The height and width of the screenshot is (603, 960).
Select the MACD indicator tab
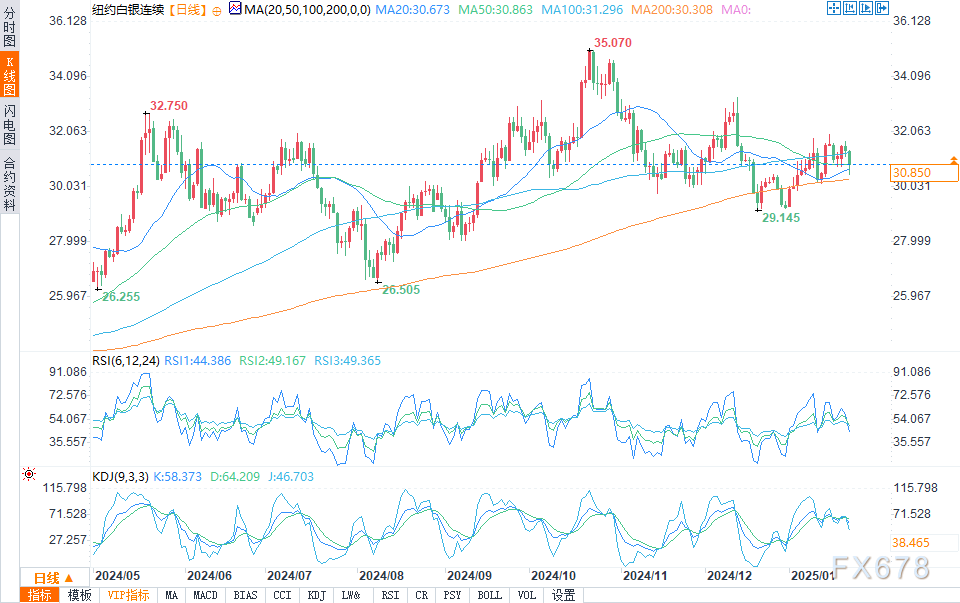point(205,595)
